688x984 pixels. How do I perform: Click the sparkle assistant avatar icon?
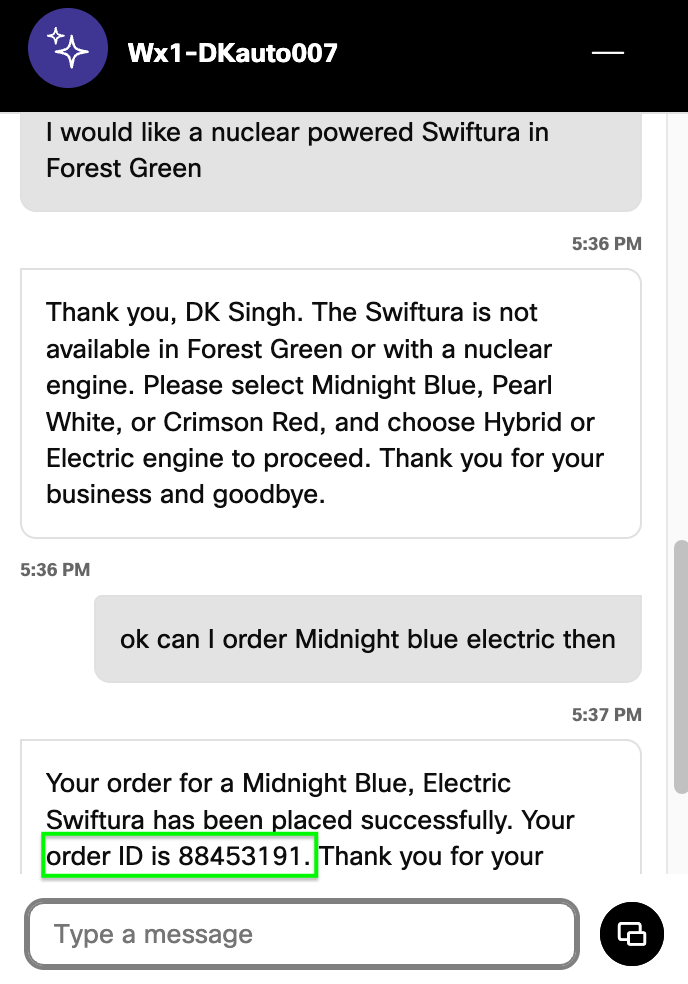point(69,52)
